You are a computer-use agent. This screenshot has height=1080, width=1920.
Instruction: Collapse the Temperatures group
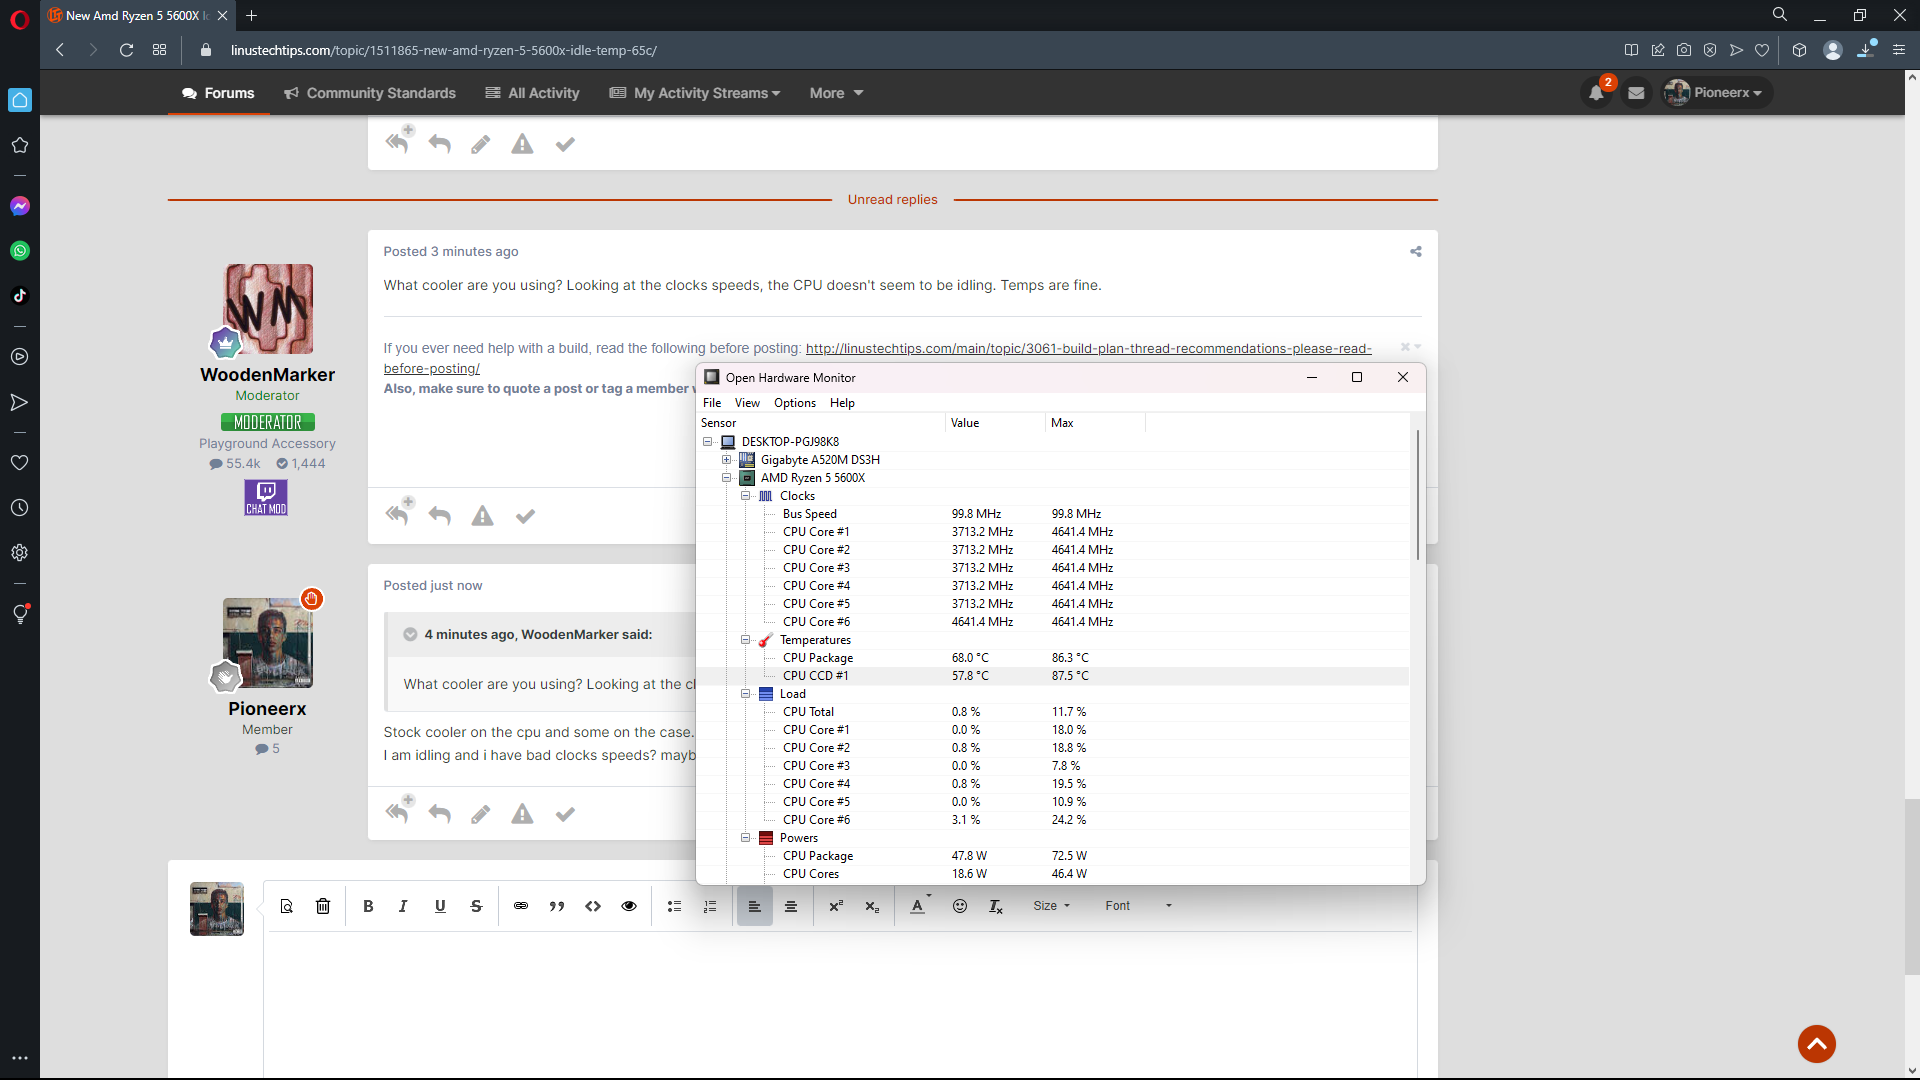pos(745,640)
